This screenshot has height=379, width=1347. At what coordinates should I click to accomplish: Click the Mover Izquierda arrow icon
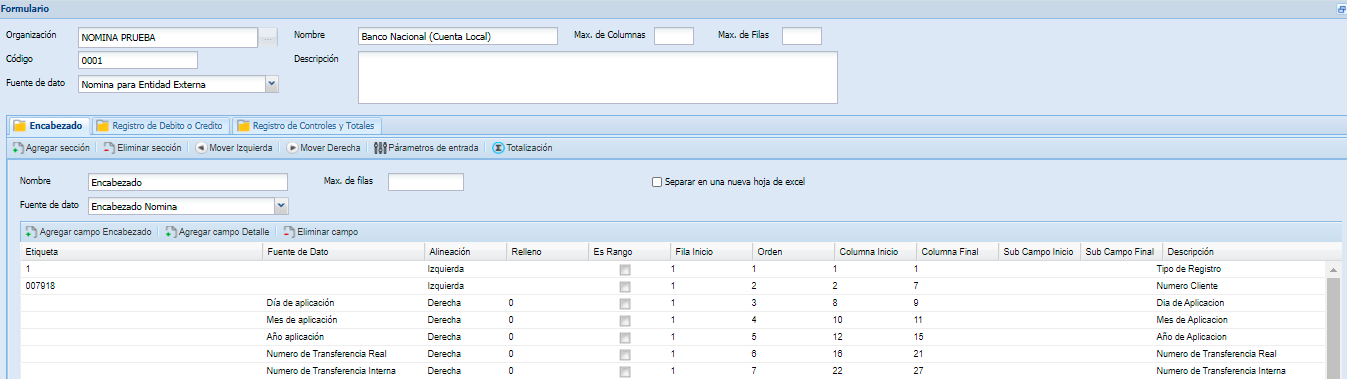click(x=201, y=148)
